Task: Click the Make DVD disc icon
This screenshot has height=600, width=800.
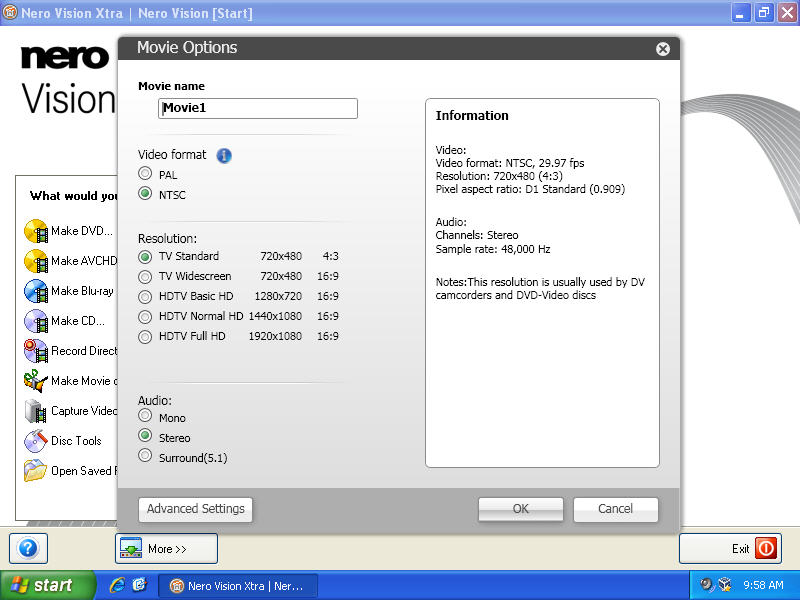Action: [x=36, y=231]
